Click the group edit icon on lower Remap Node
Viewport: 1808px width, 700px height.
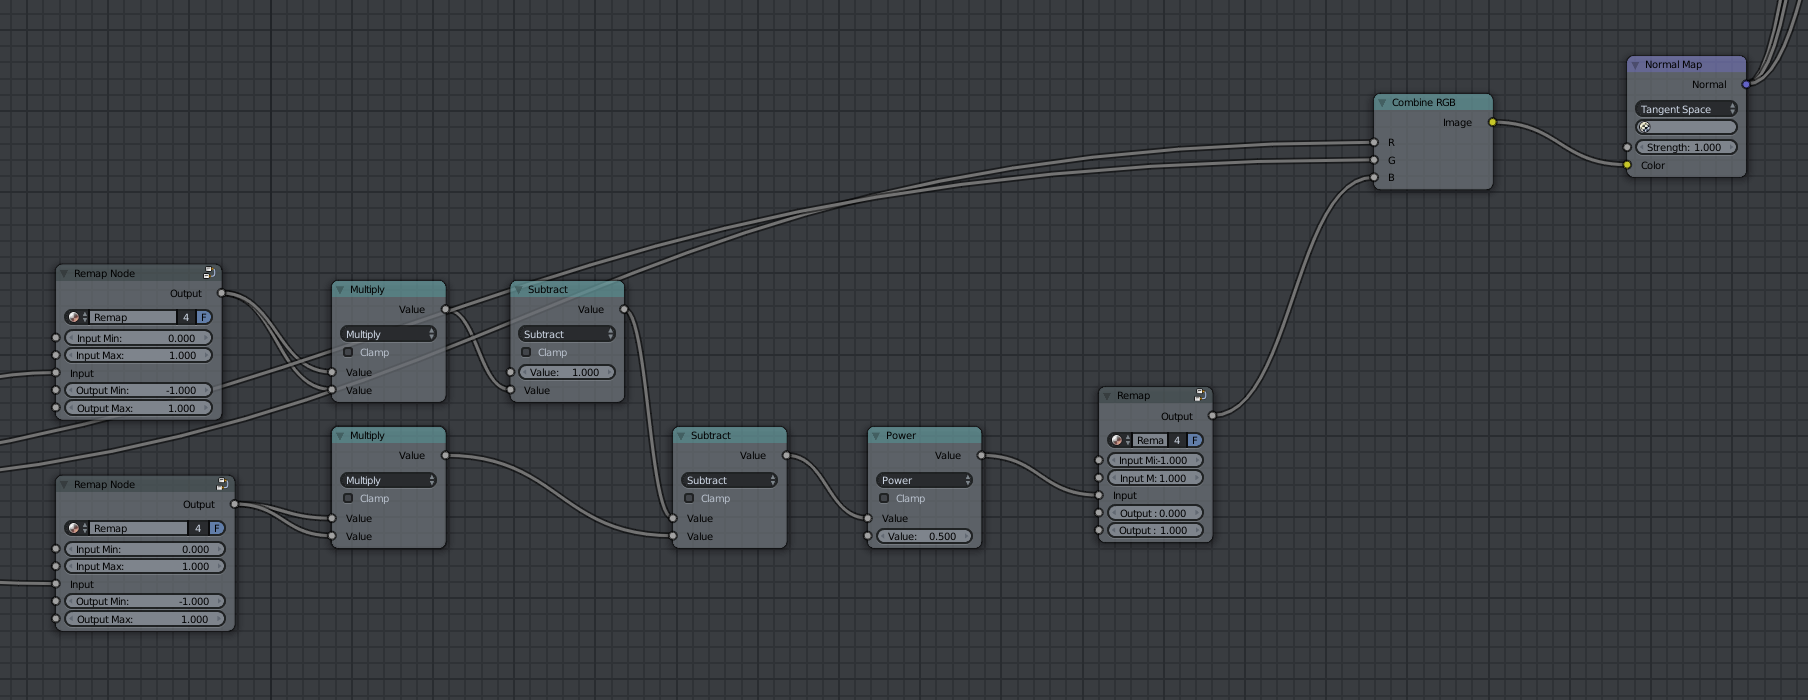[222, 484]
